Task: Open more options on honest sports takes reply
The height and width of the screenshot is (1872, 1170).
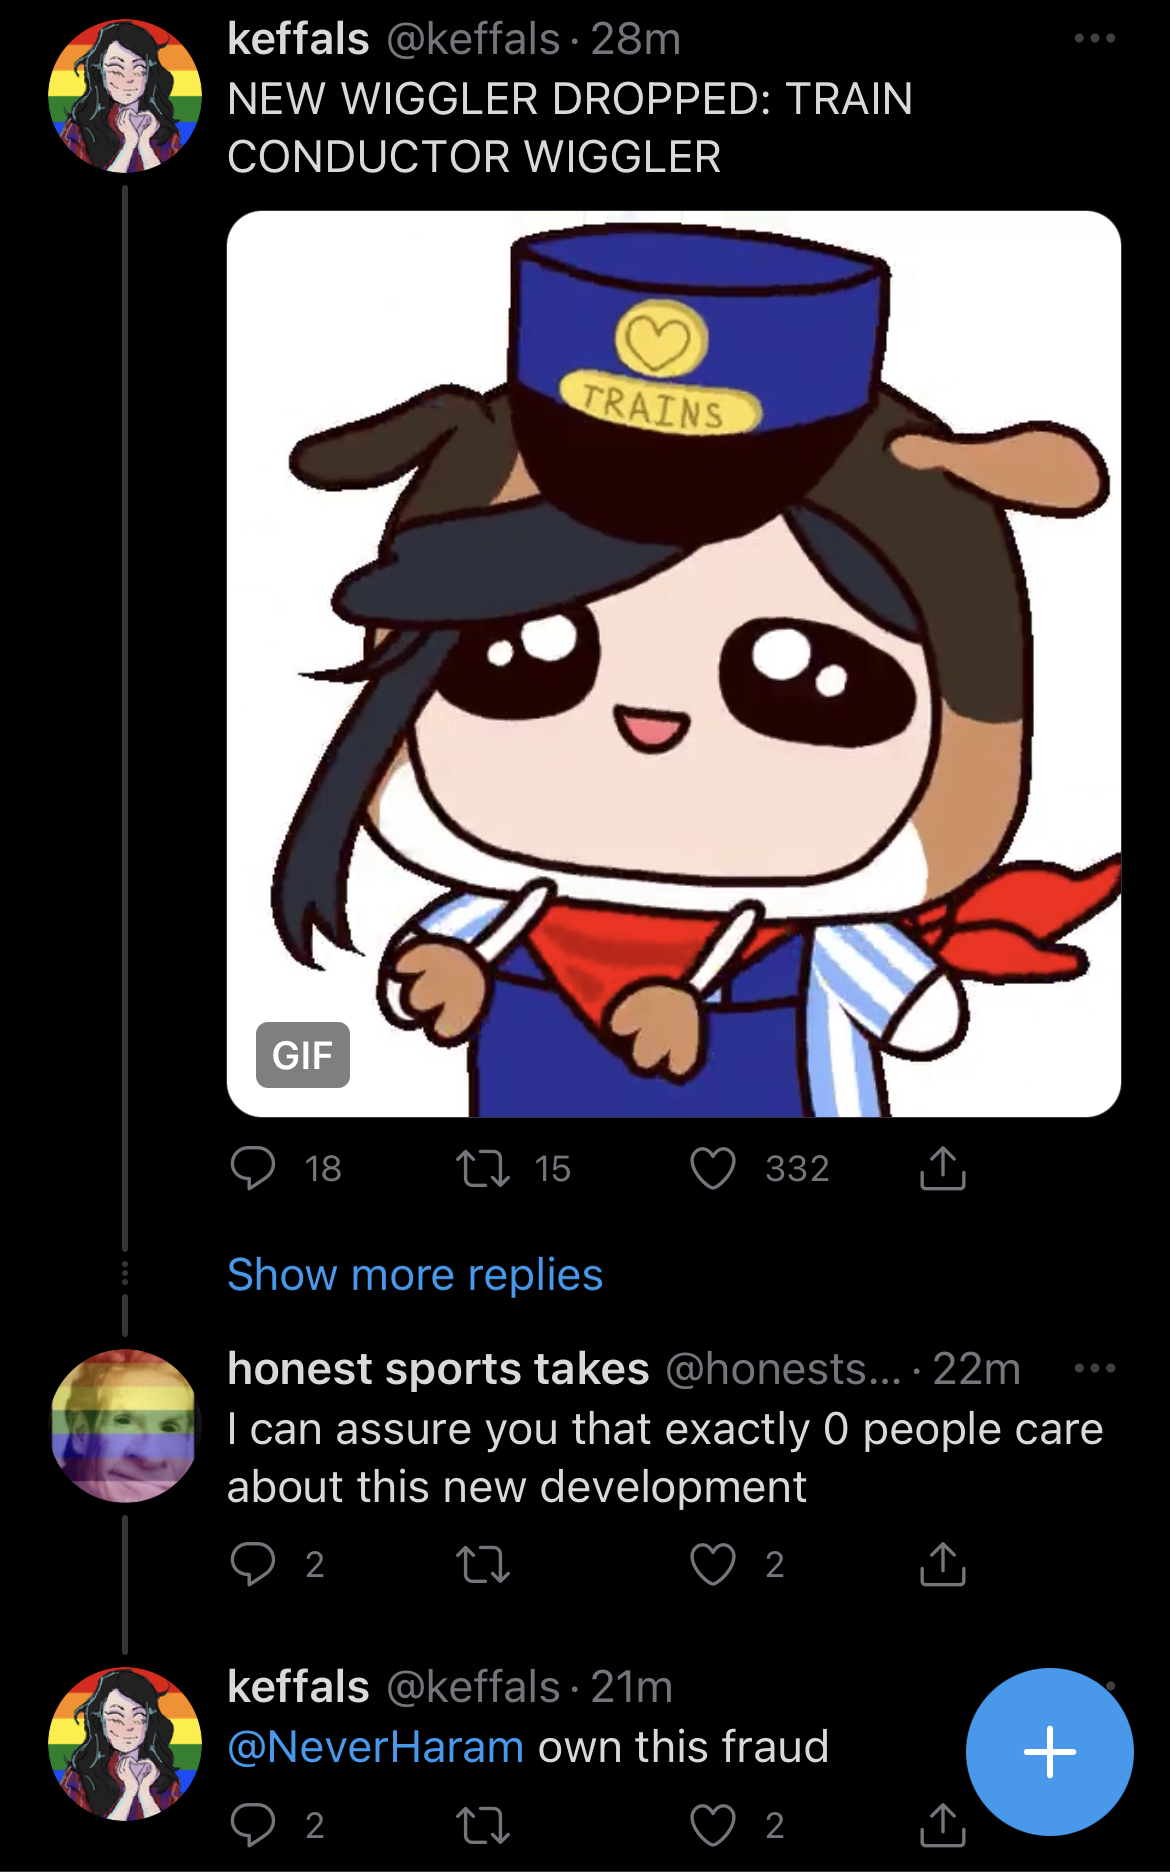Action: coord(1094,1368)
